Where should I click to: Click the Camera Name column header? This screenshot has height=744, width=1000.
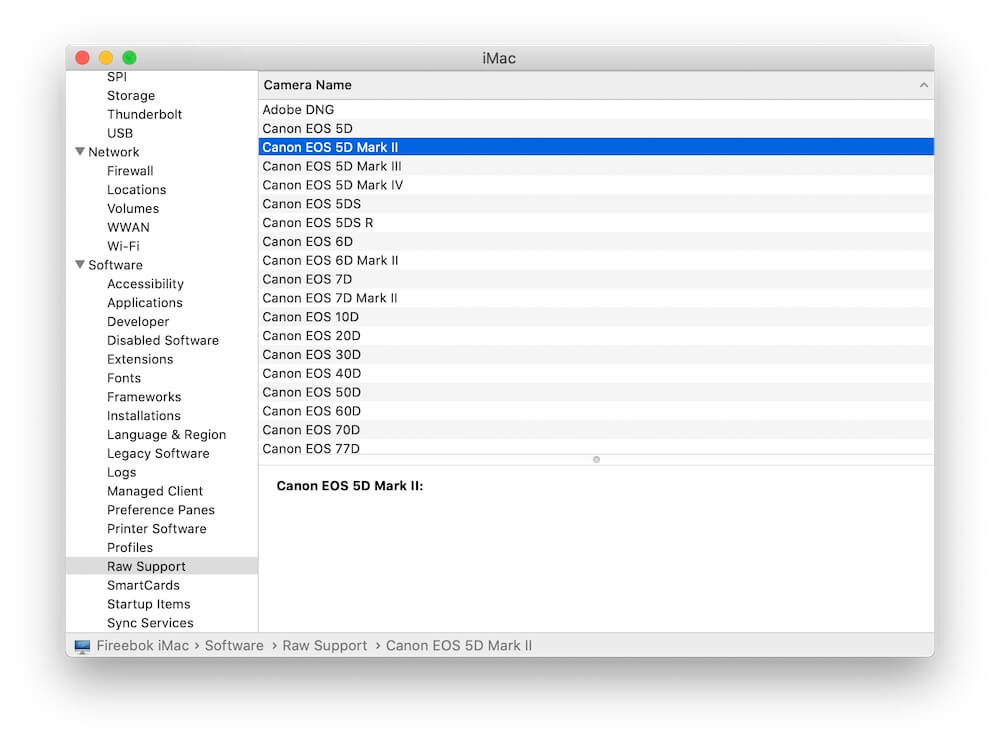click(596, 85)
